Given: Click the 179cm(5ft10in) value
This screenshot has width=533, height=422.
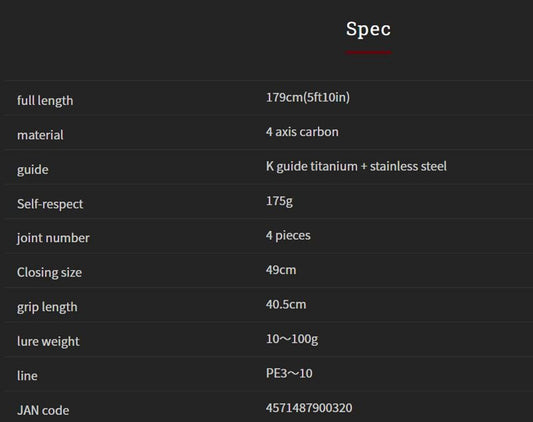Looking at the screenshot, I should pyautogui.click(x=308, y=98).
